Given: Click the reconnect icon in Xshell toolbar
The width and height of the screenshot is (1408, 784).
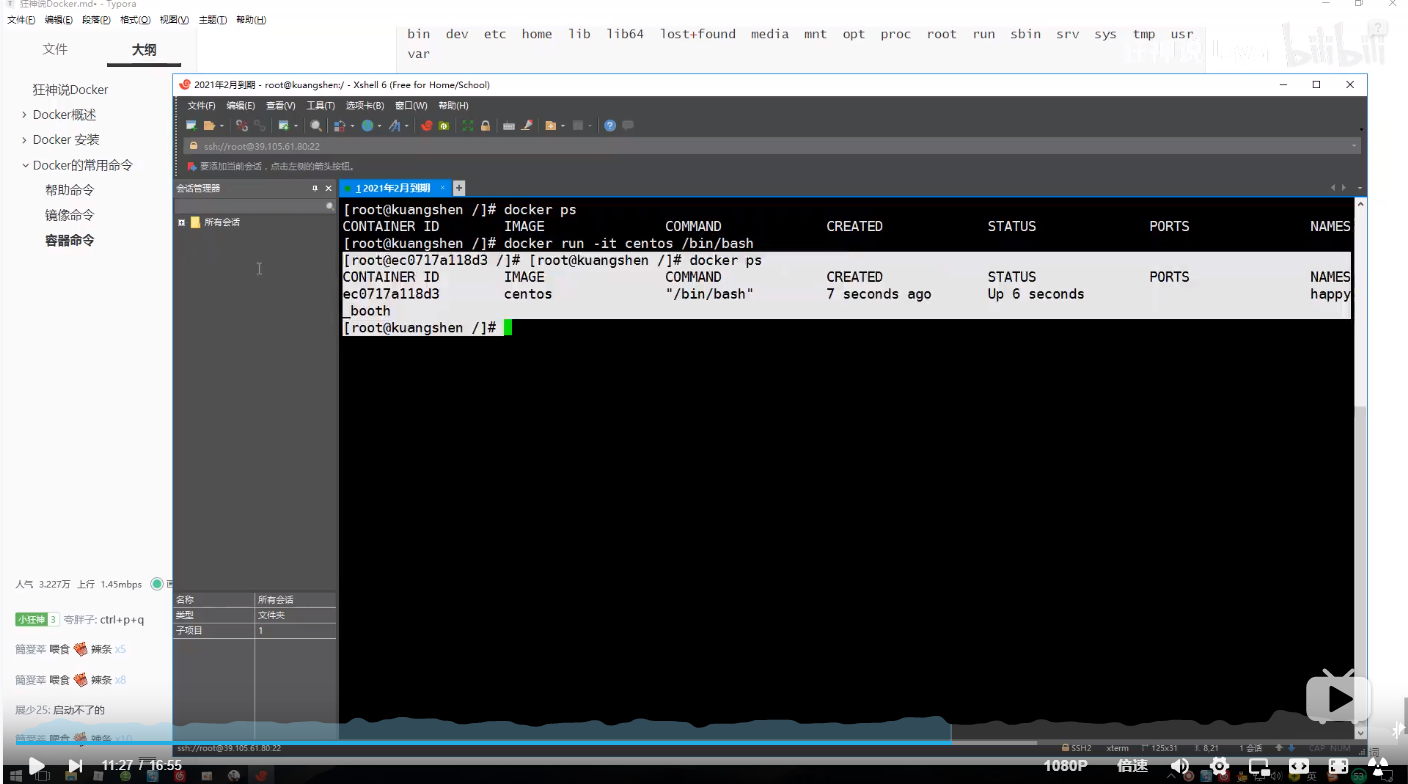Looking at the screenshot, I should (259, 126).
